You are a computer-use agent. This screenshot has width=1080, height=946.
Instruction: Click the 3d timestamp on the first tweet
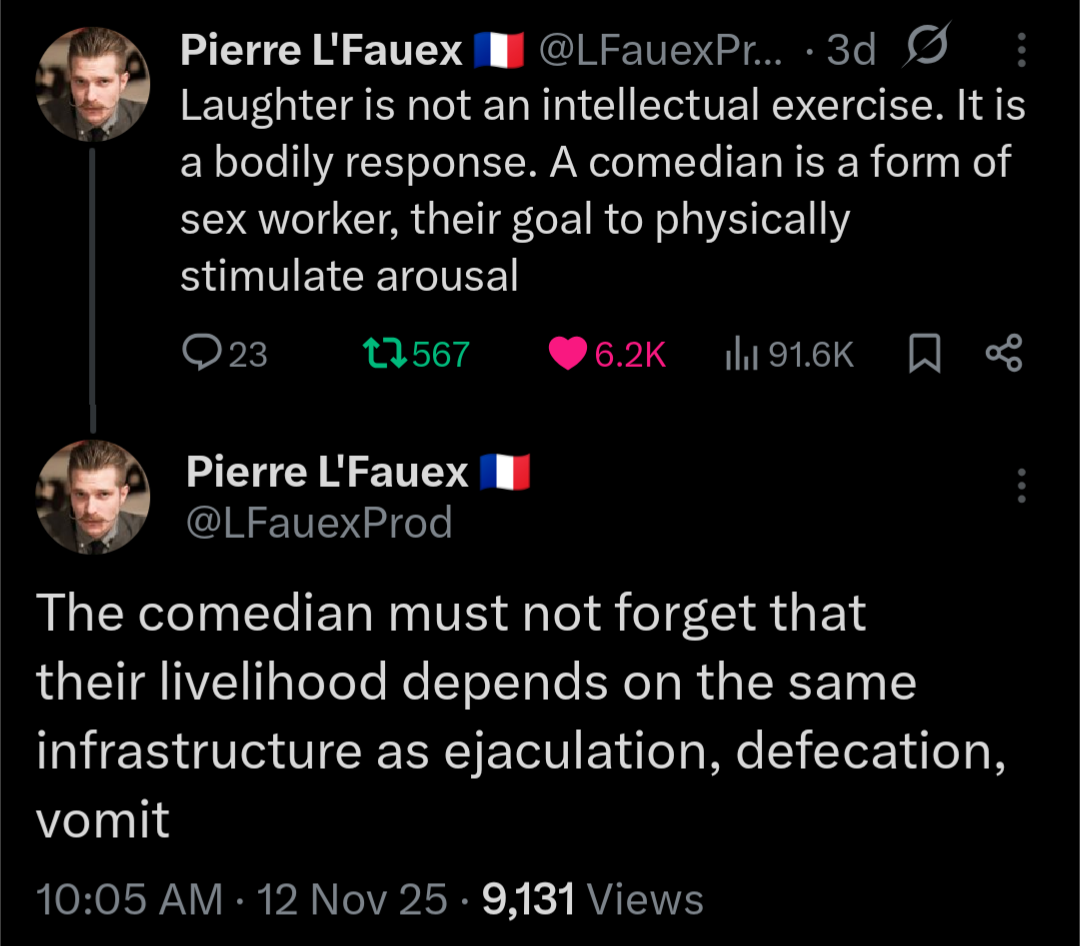click(850, 50)
